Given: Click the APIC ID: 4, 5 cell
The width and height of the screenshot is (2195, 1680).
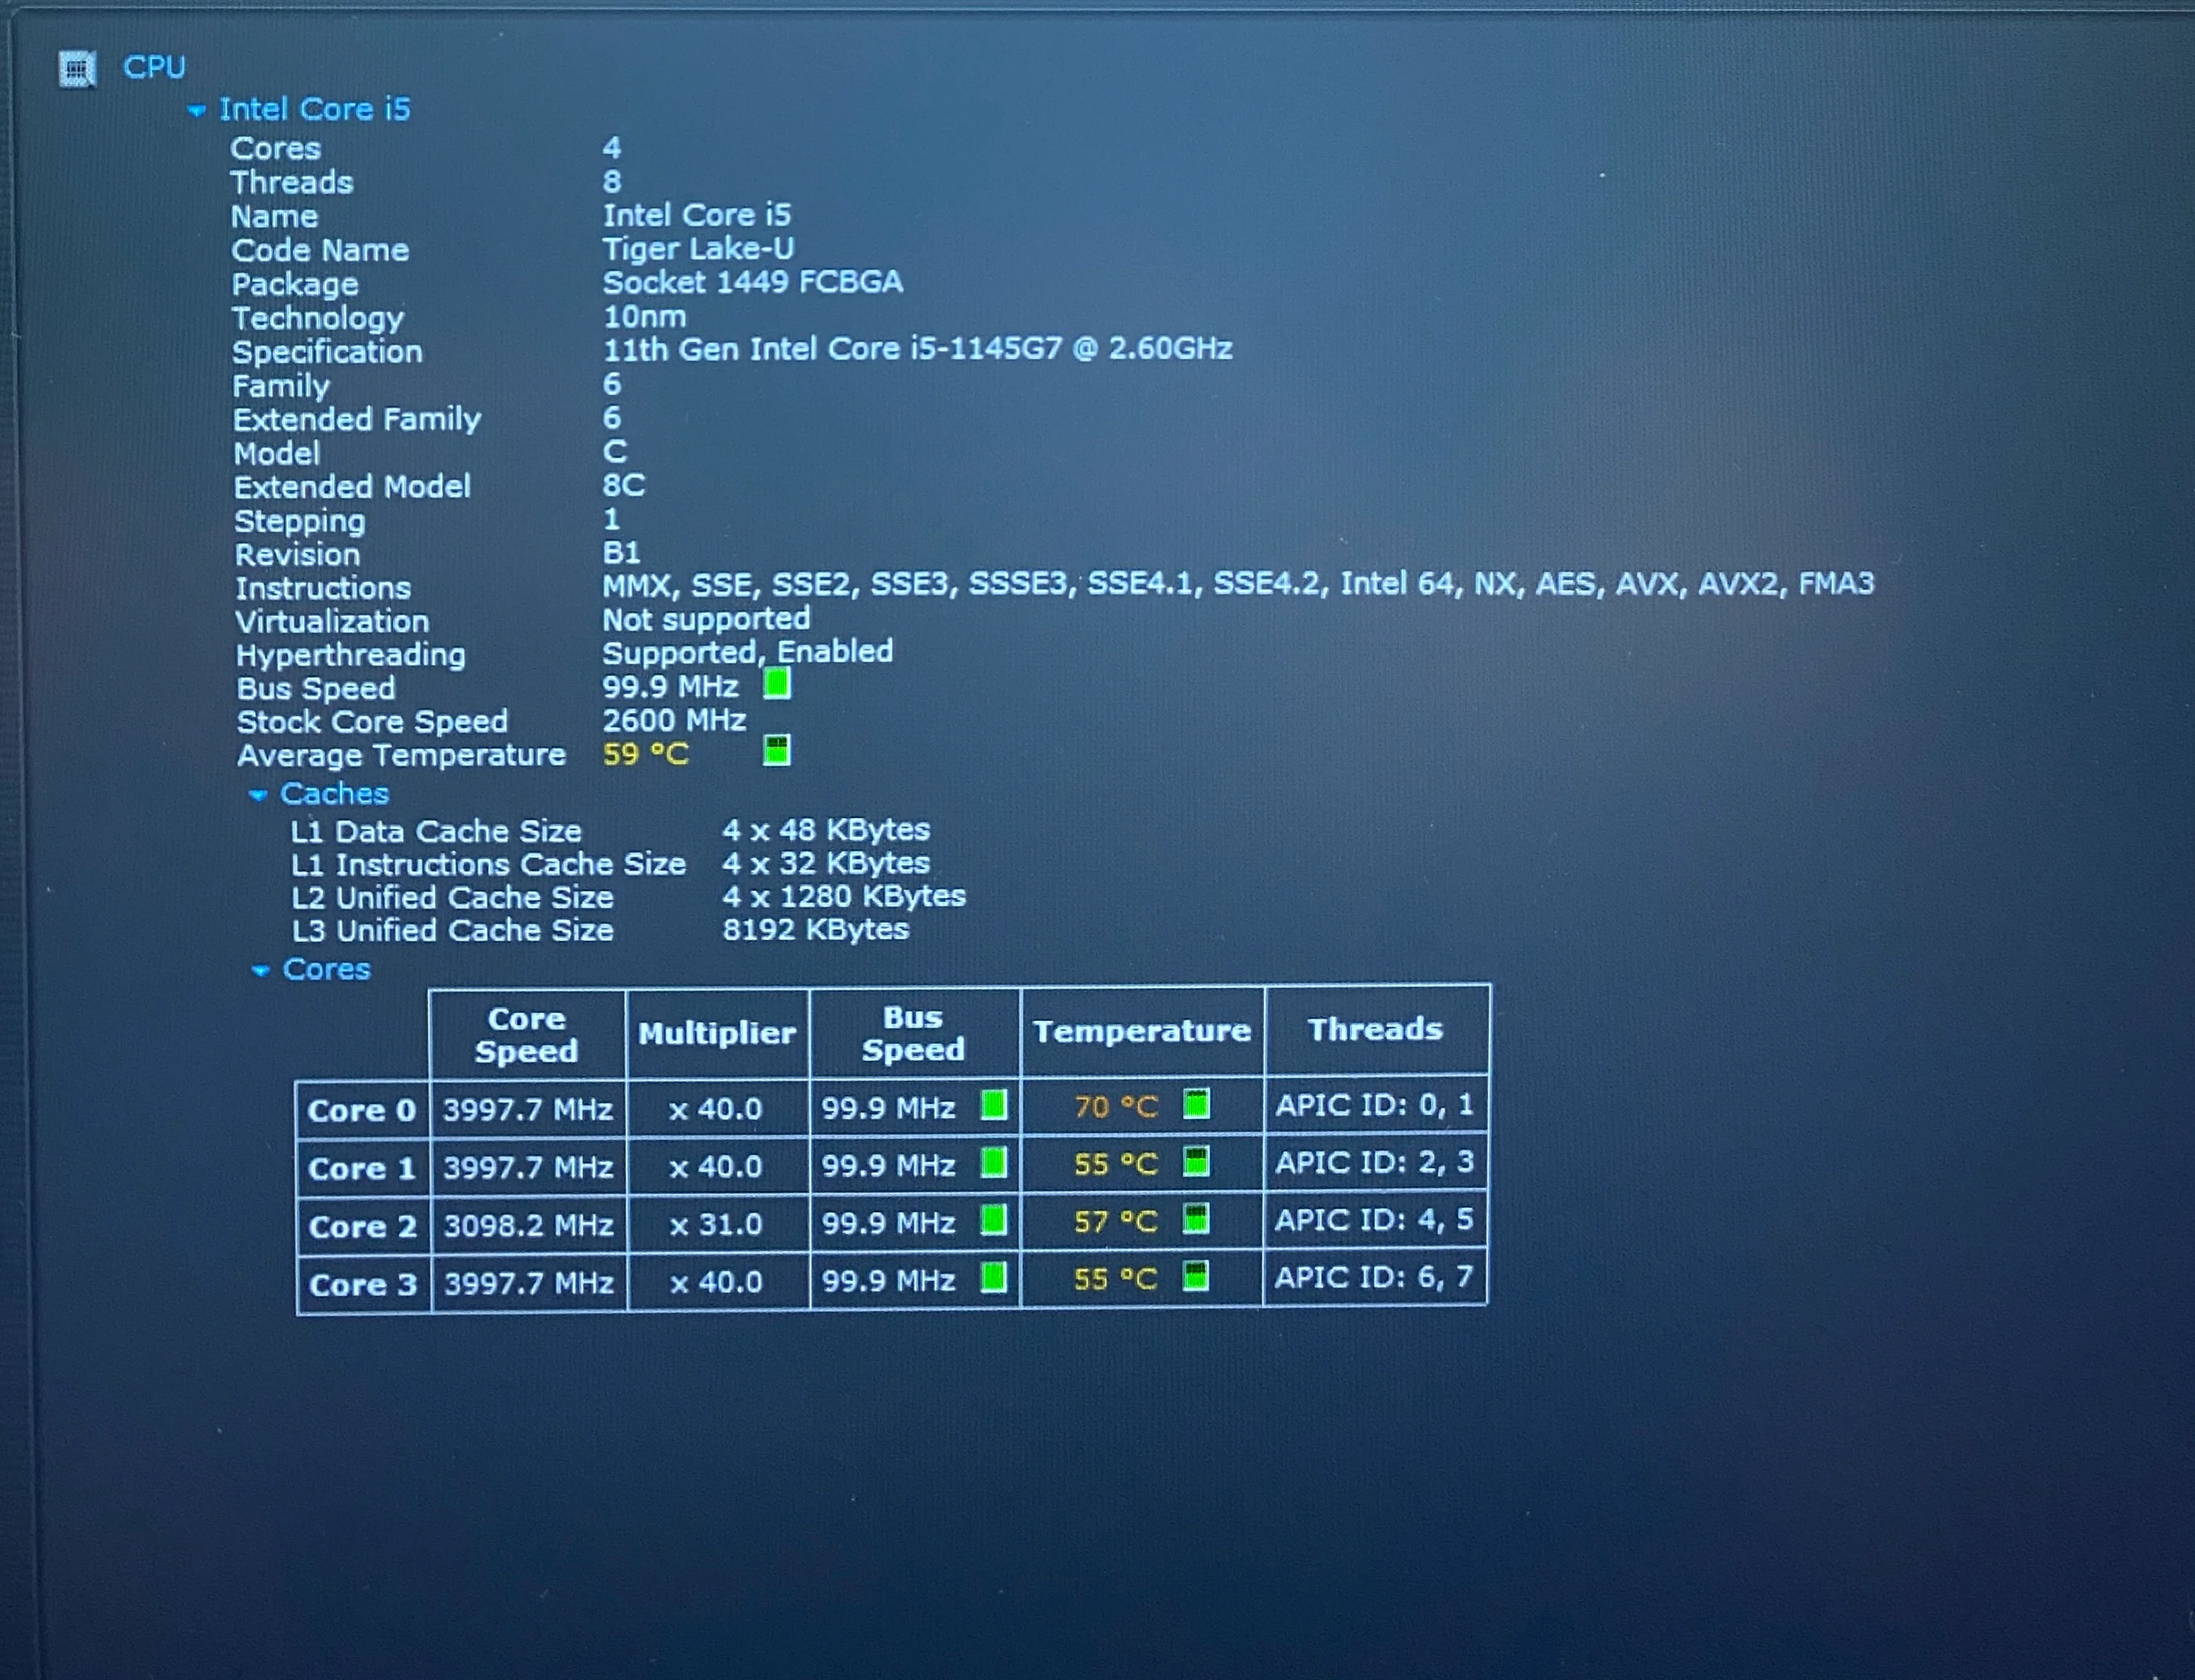Looking at the screenshot, I should pyautogui.click(x=1375, y=1219).
